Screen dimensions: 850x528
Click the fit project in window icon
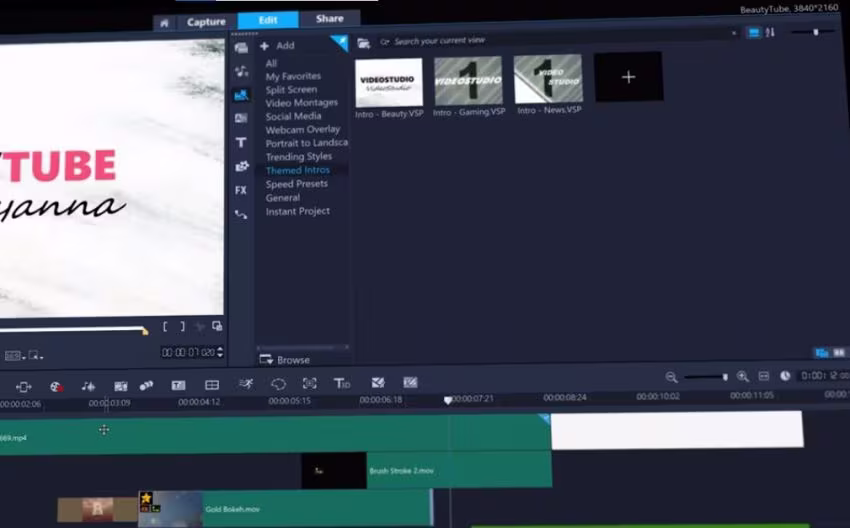click(x=763, y=376)
